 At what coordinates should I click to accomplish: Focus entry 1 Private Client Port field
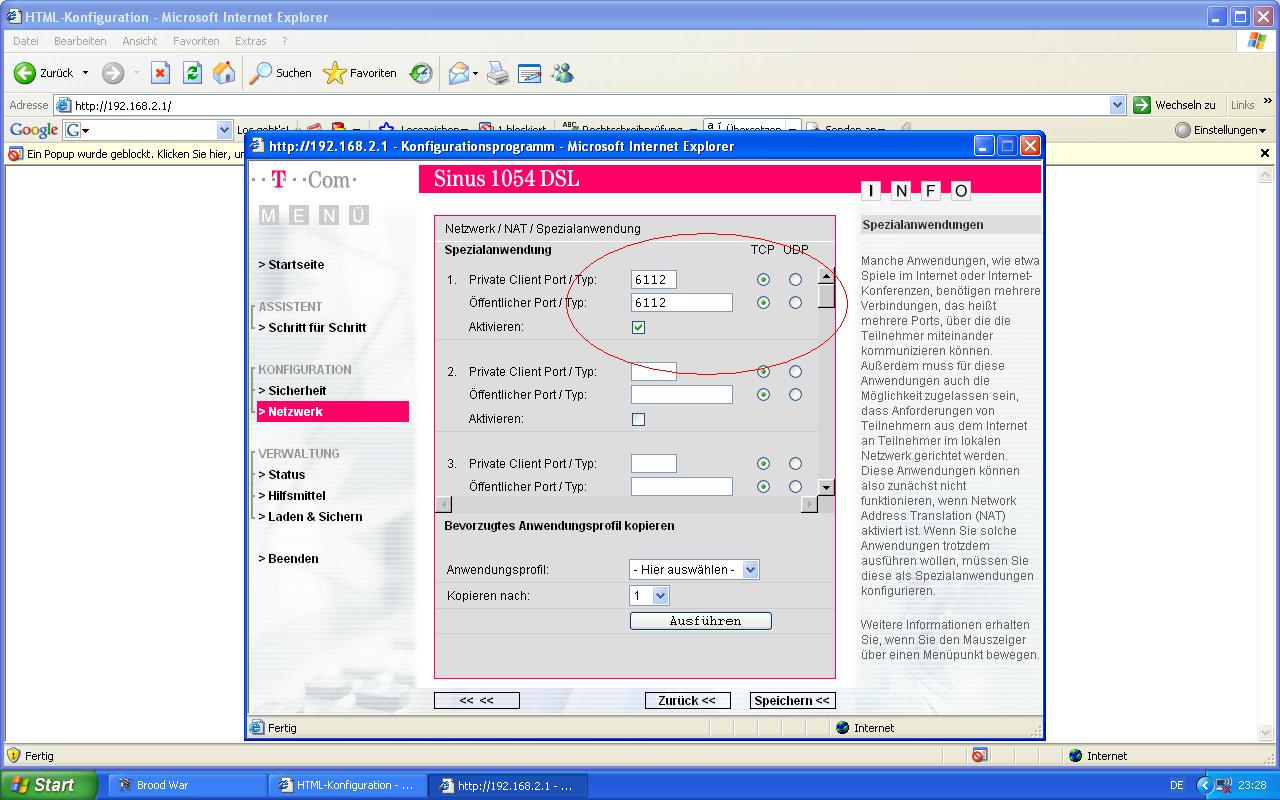point(654,280)
